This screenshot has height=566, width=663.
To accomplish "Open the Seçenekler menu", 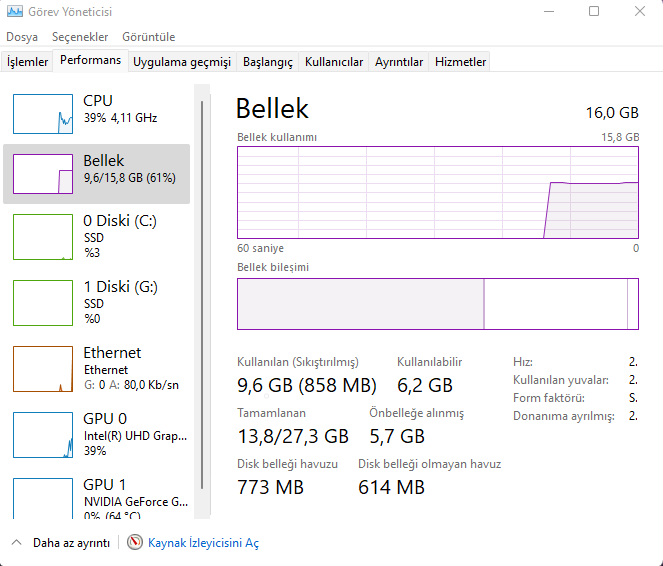I will tap(80, 37).
